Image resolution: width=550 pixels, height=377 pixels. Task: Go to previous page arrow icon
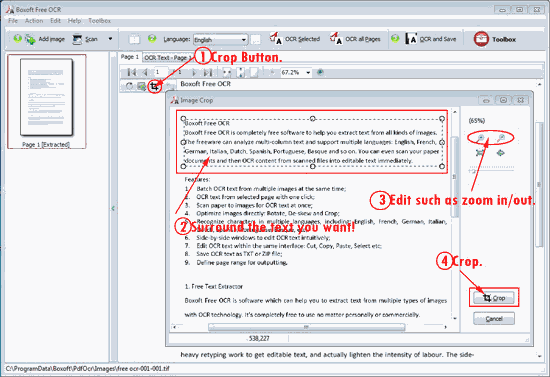[145, 73]
